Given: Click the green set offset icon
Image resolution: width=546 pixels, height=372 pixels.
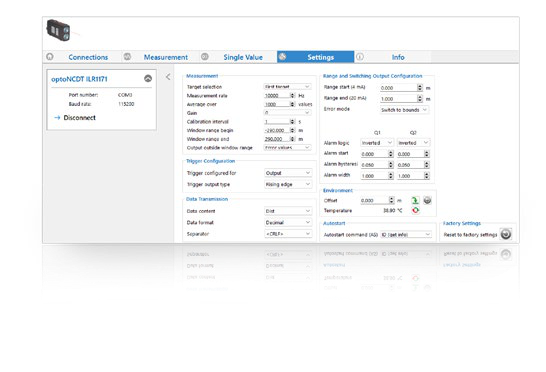Looking at the screenshot, I should [x=415, y=200].
